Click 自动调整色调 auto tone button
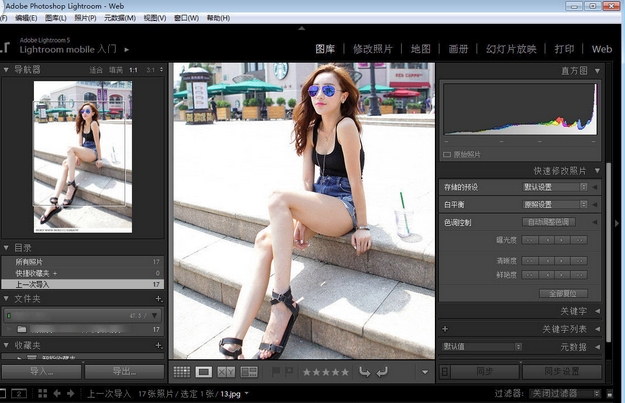The width and height of the screenshot is (625, 403). (549, 222)
